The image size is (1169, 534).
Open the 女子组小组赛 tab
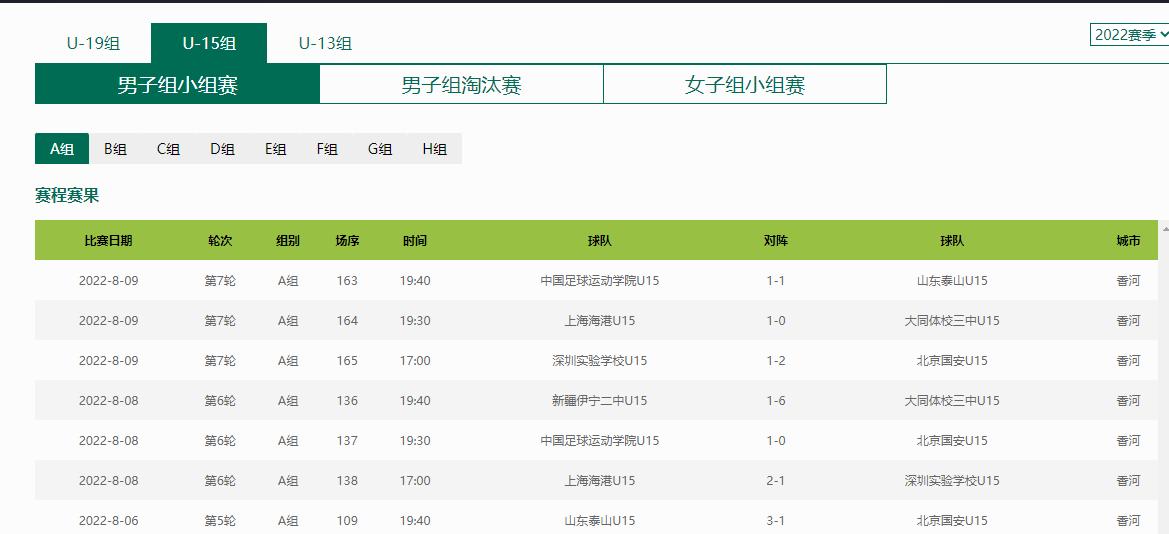(745, 84)
